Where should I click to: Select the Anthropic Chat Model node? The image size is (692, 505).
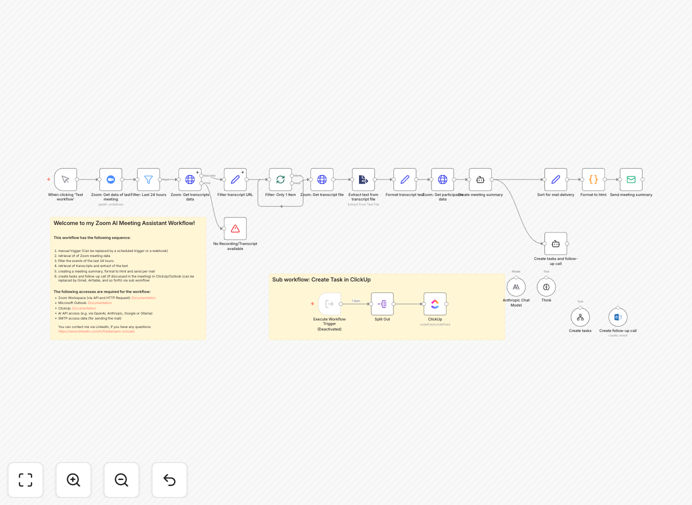(516, 287)
